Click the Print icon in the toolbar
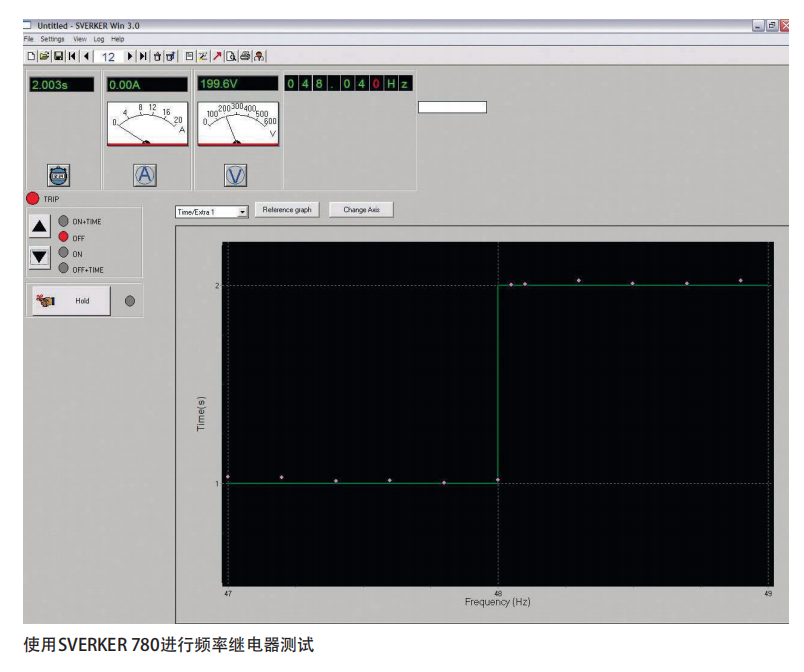Viewport: 804px width, 672px height. 245,57
